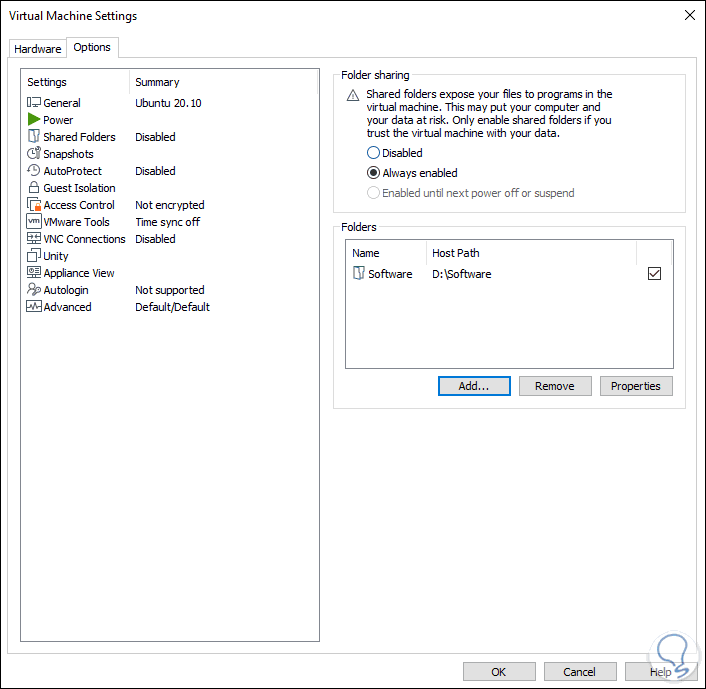706x689 pixels.
Task: Open Help for the settings dialog
Action: coord(661,671)
